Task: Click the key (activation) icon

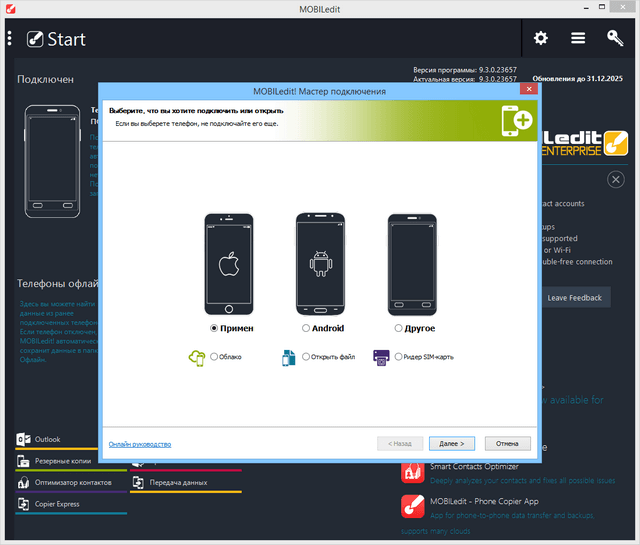Action: pos(615,38)
